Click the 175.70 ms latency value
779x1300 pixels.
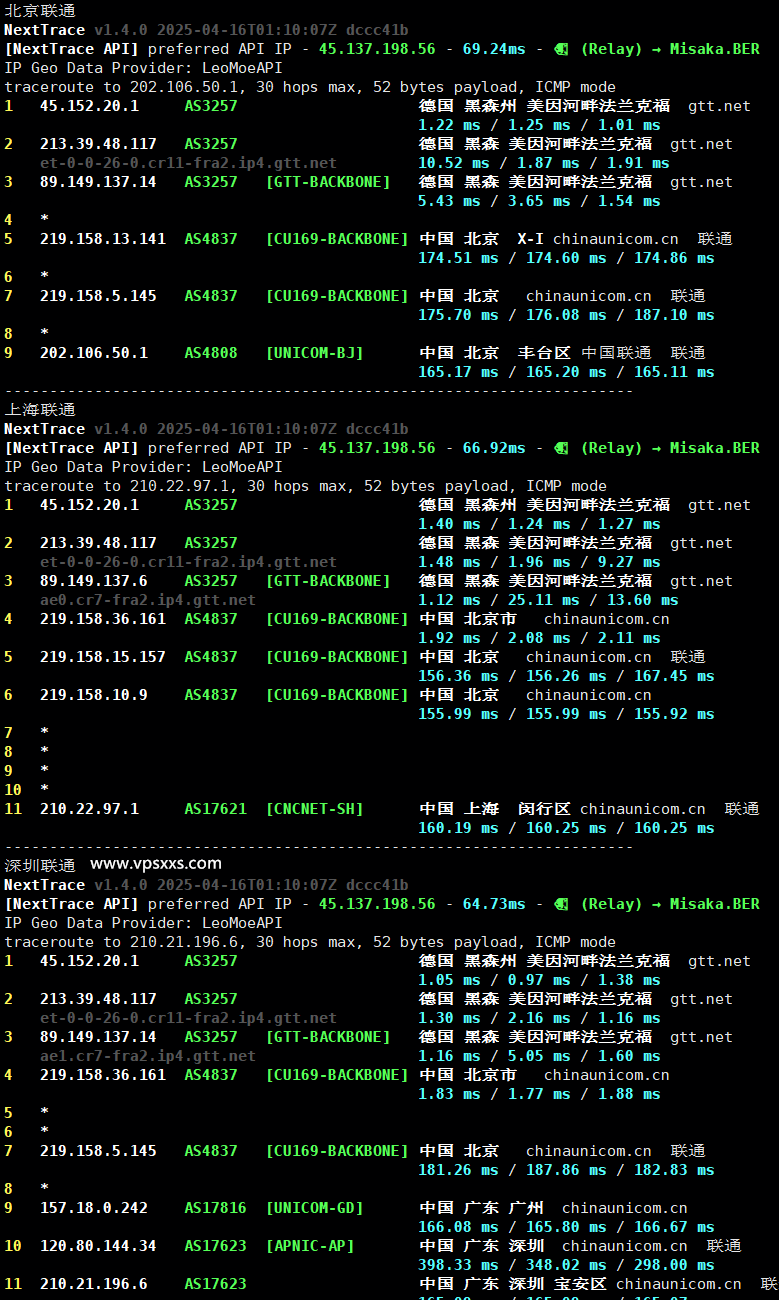point(458,315)
